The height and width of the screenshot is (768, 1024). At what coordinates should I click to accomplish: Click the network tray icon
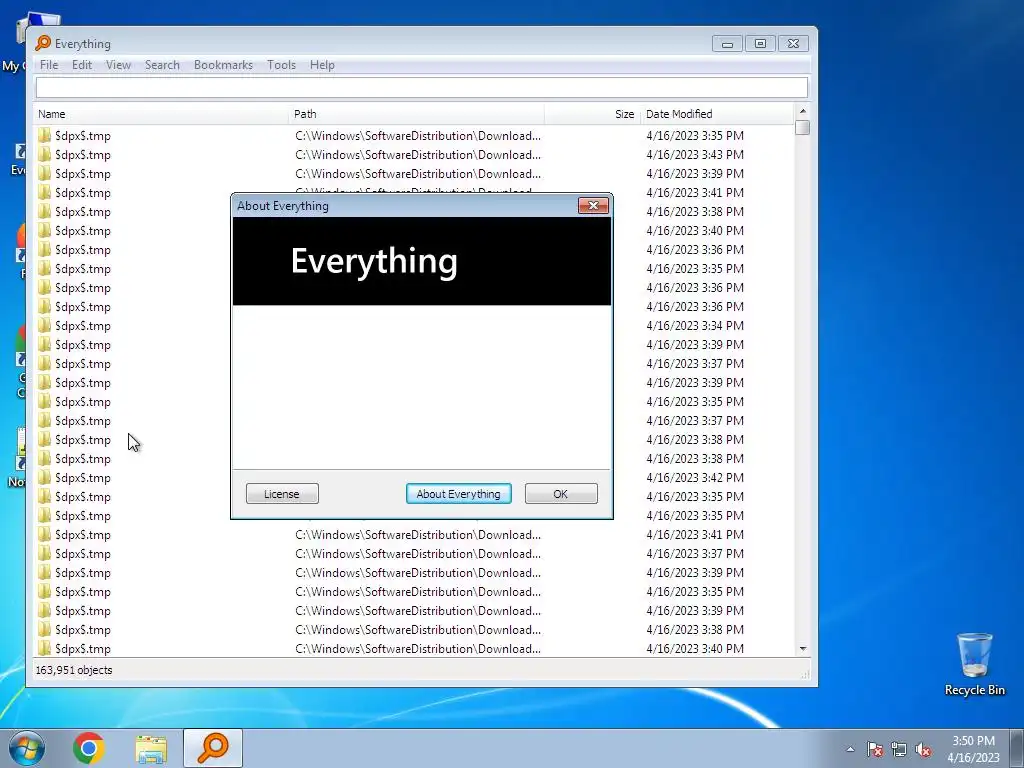899,749
